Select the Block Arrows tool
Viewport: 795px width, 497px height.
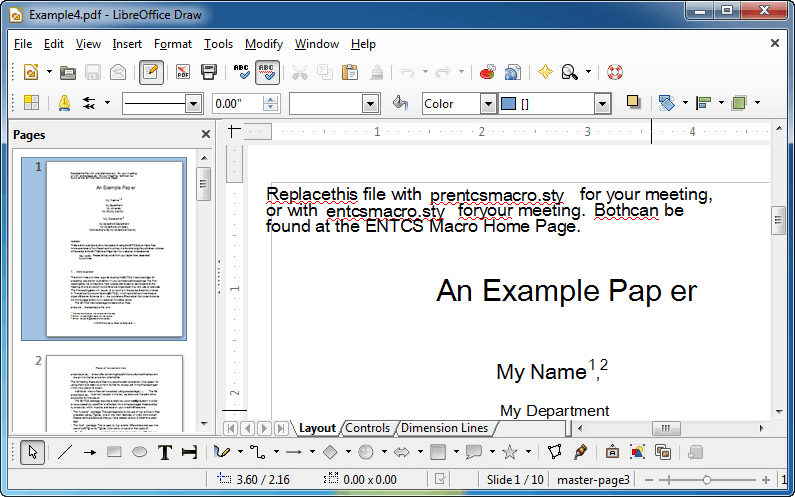(x=402, y=452)
